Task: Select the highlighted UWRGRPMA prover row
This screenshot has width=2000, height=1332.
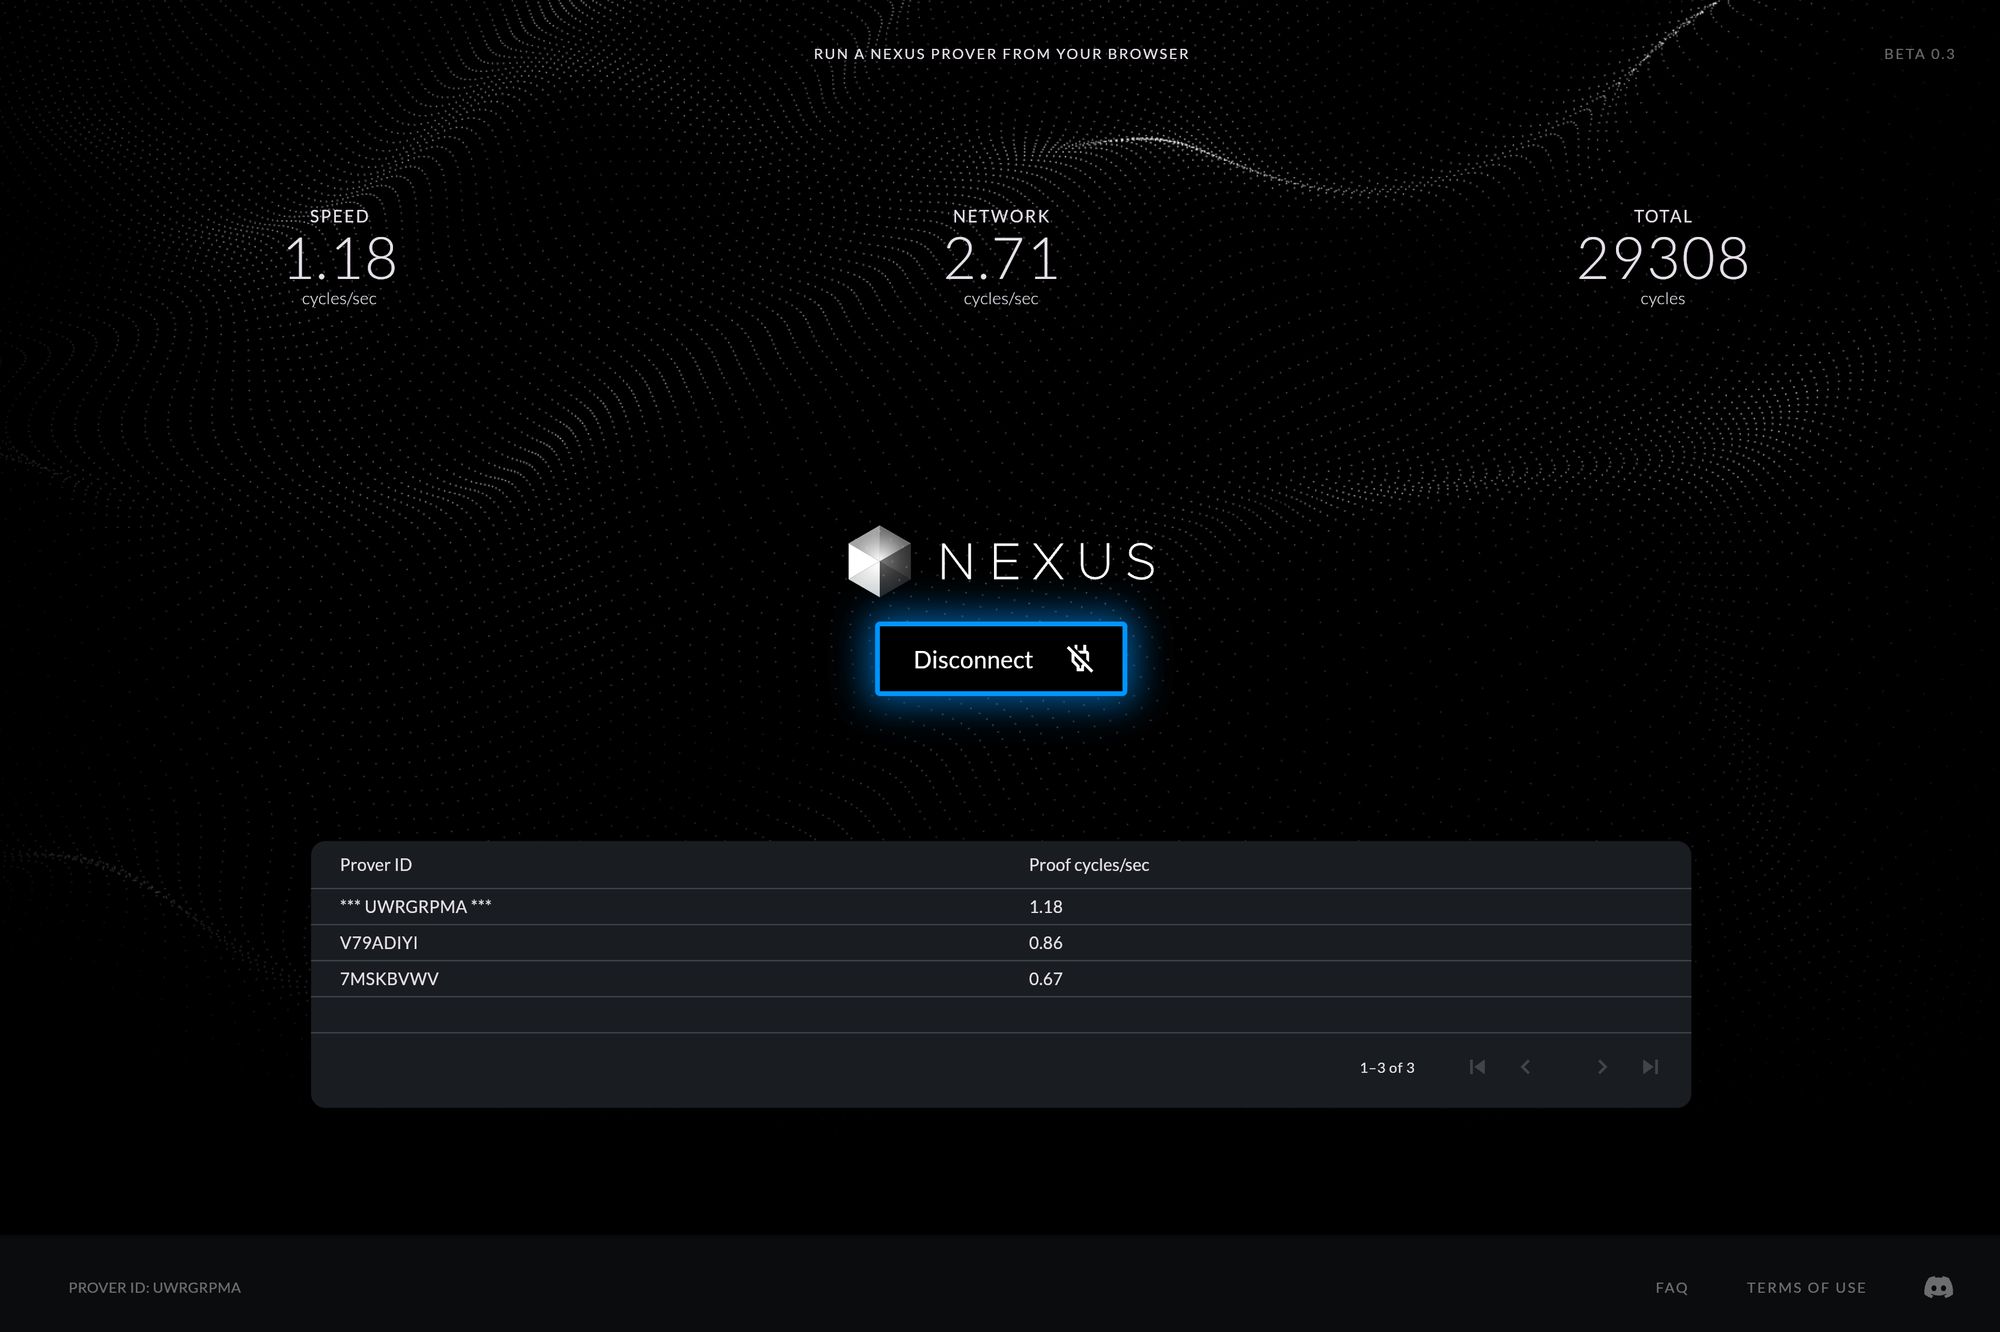Action: coord(416,906)
